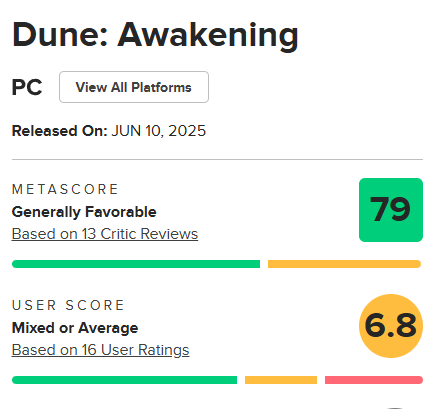Select the yellow mixed critic reviews bar

click(345, 264)
